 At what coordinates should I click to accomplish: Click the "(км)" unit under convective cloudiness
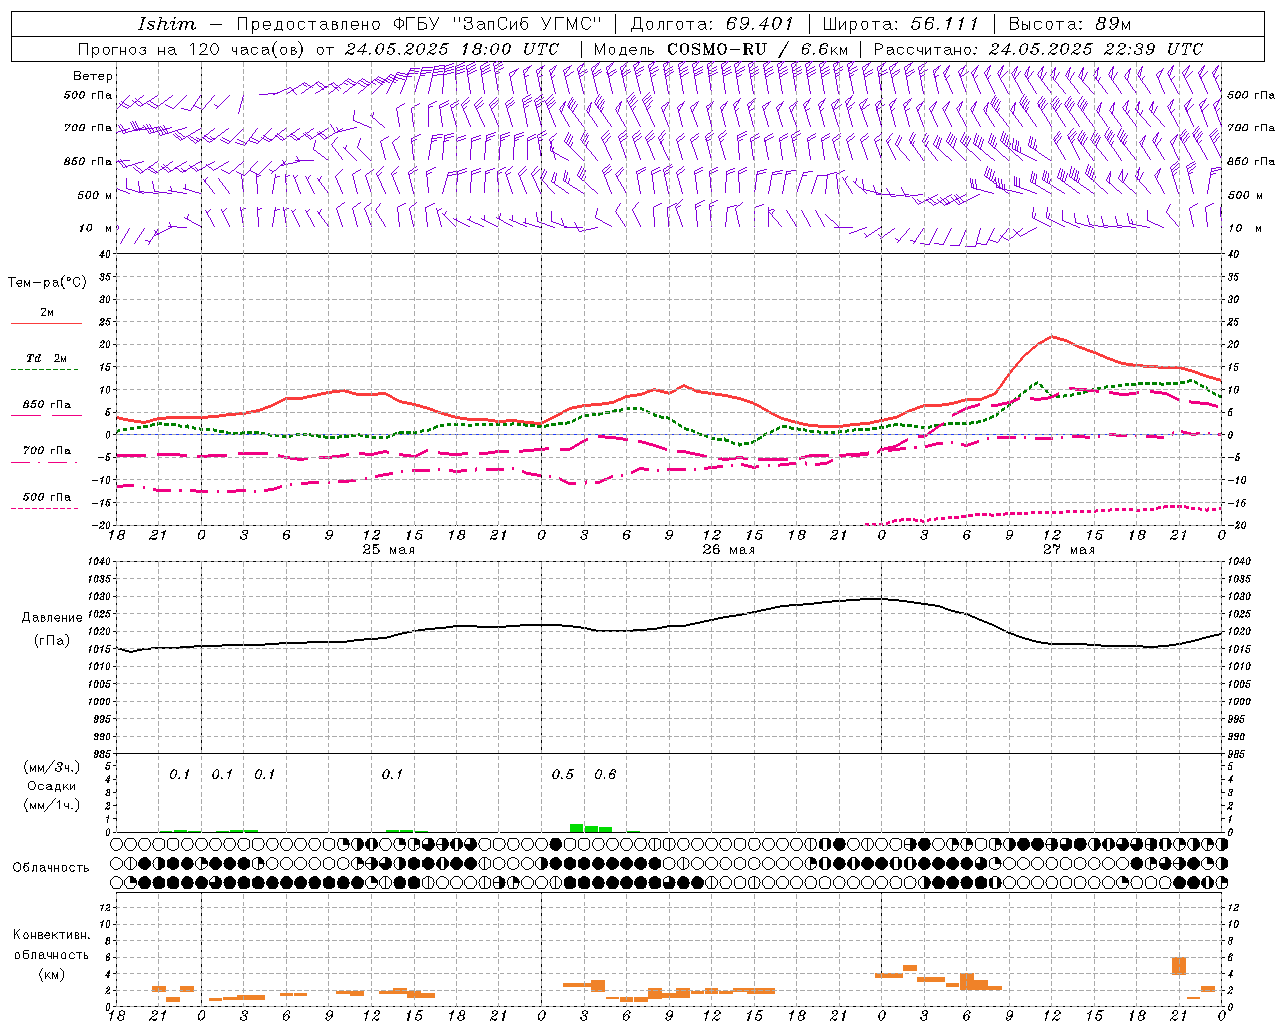tap(51, 974)
